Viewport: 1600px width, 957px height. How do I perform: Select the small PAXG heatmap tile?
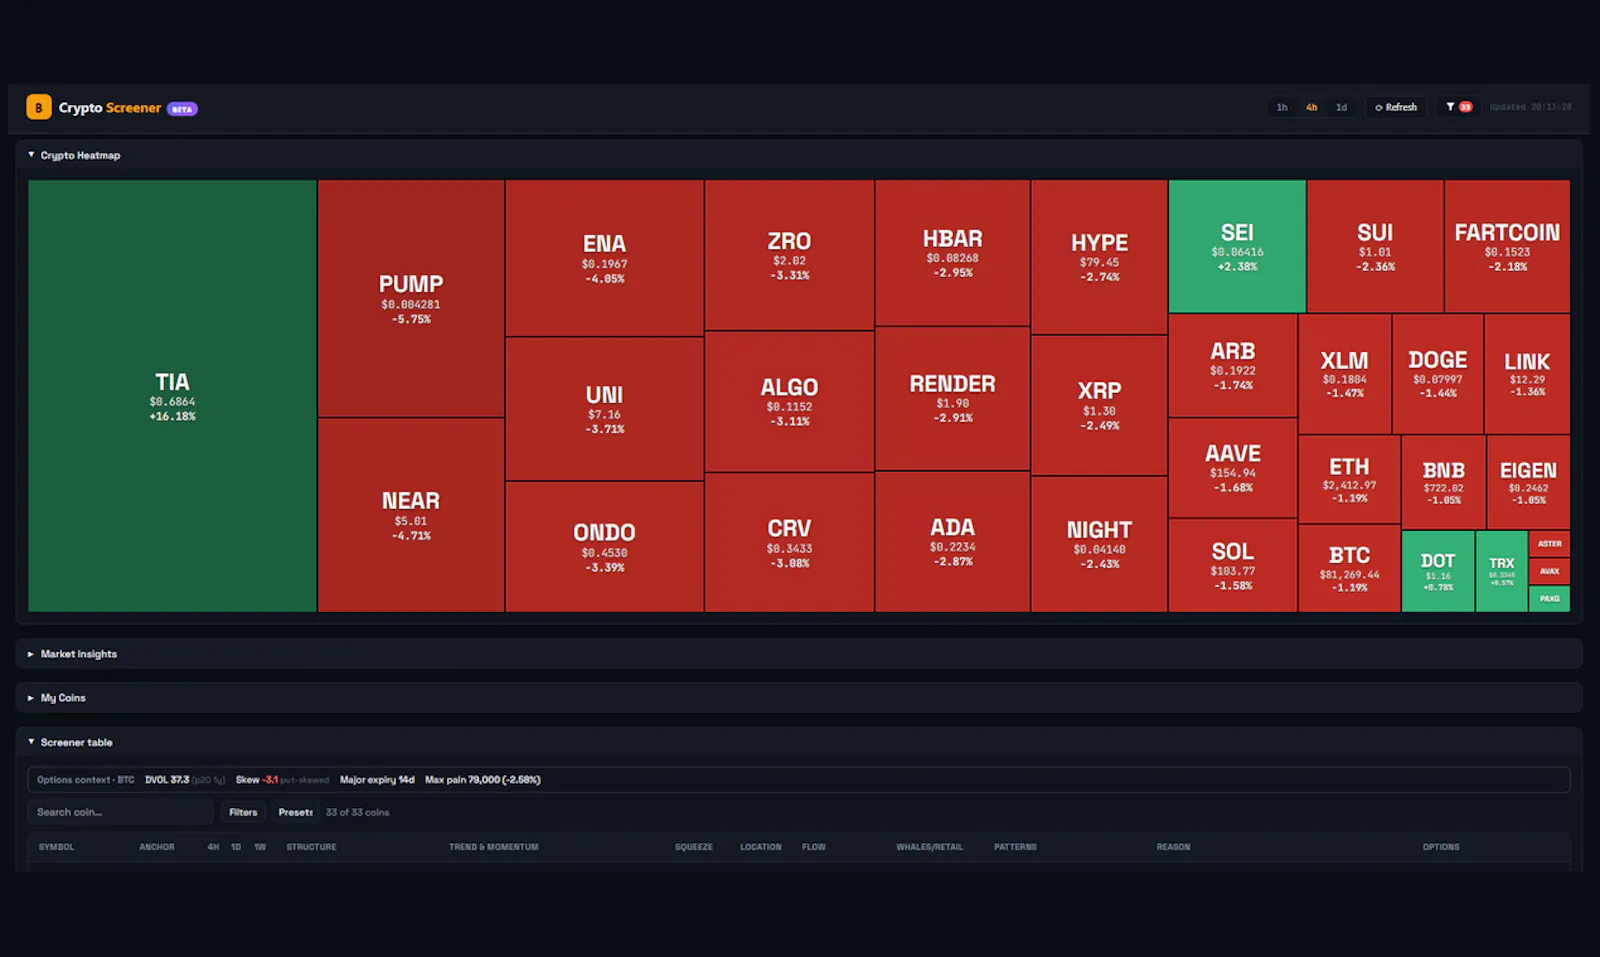coord(1549,598)
